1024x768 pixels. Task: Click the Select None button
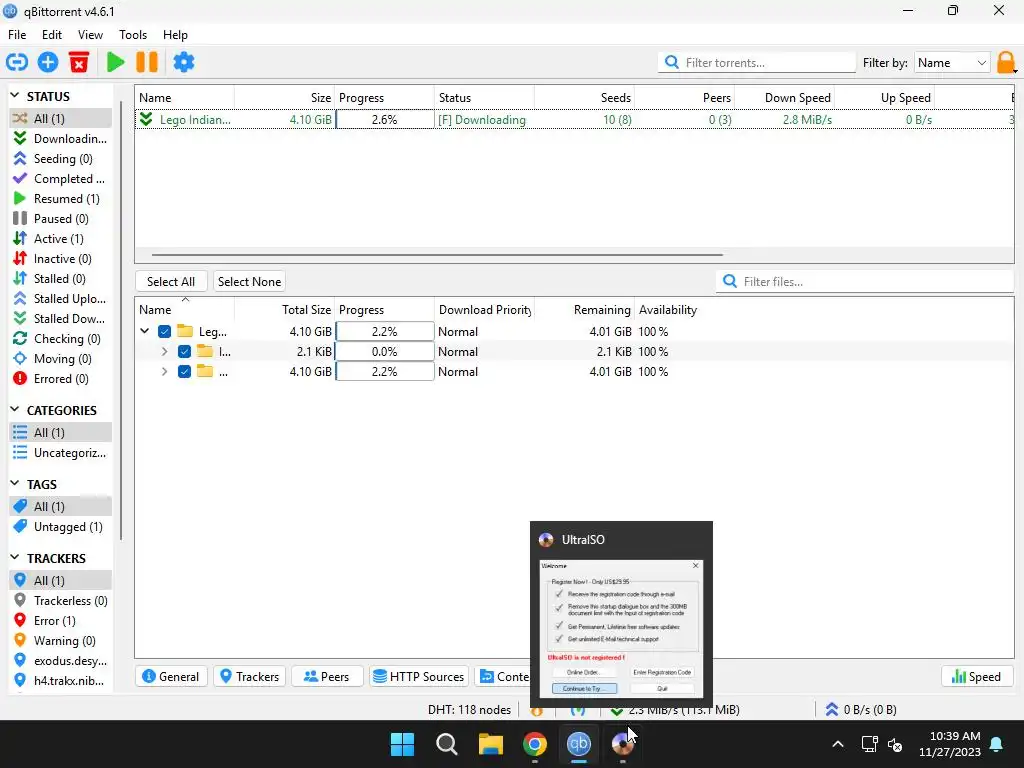pos(249,281)
